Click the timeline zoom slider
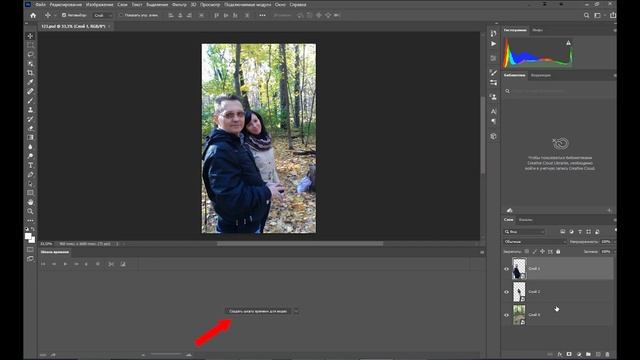The image size is (640, 360). 166,354
